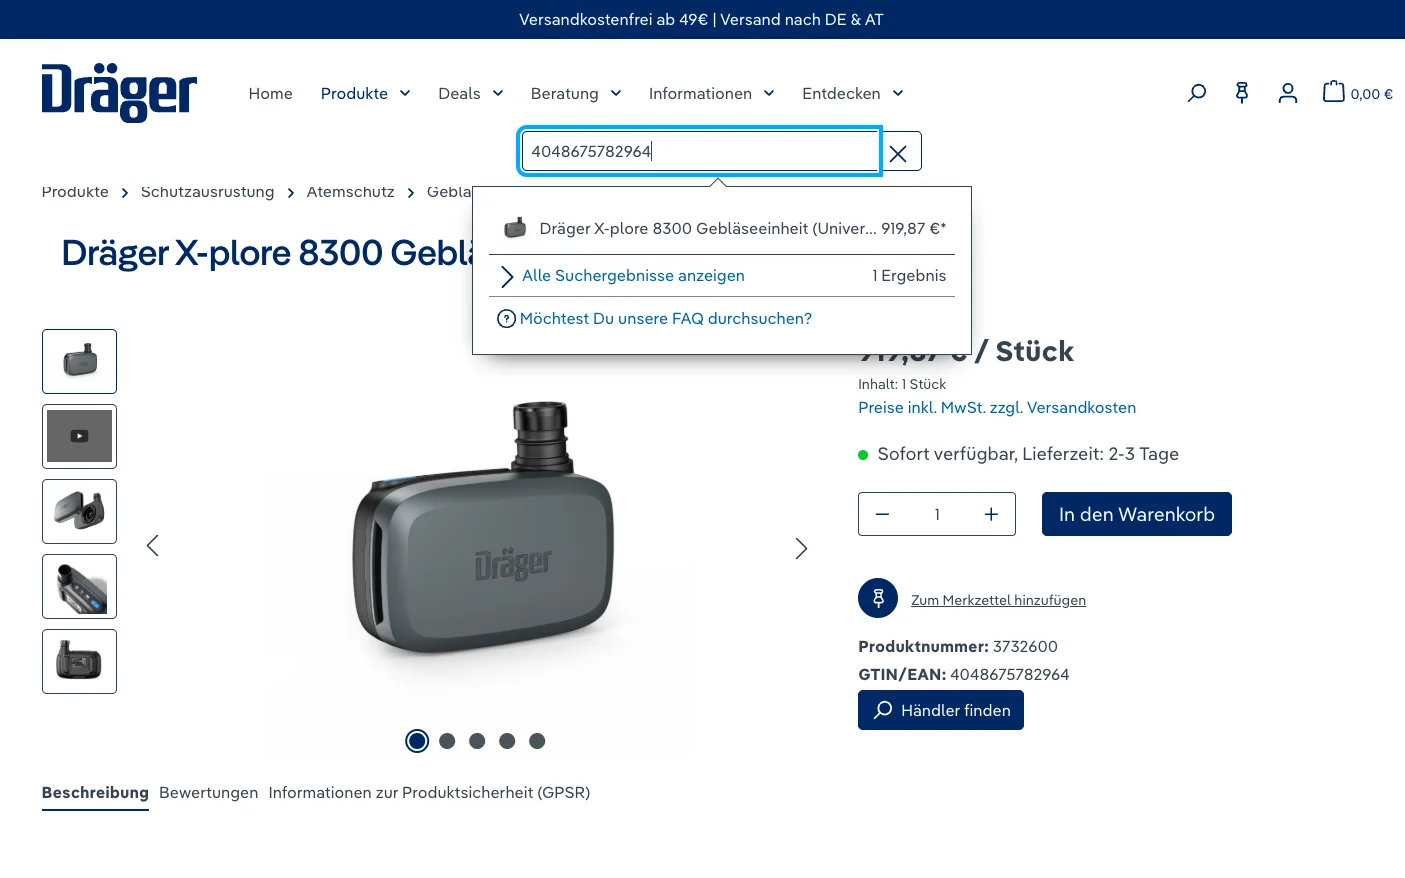The width and height of the screenshot is (1405, 878).
Task: Expand the Deals dropdown menu
Action: [470, 94]
